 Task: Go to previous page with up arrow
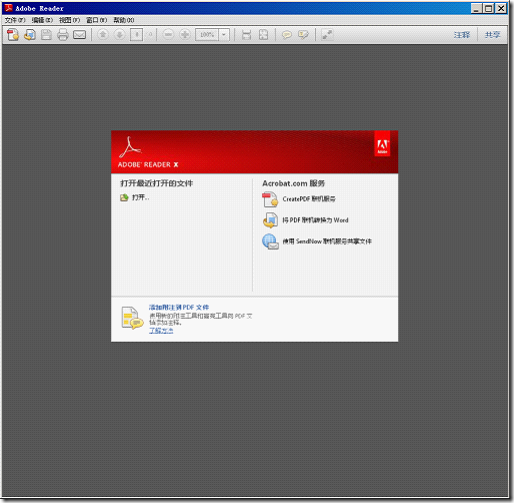pyautogui.click(x=103, y=34)
